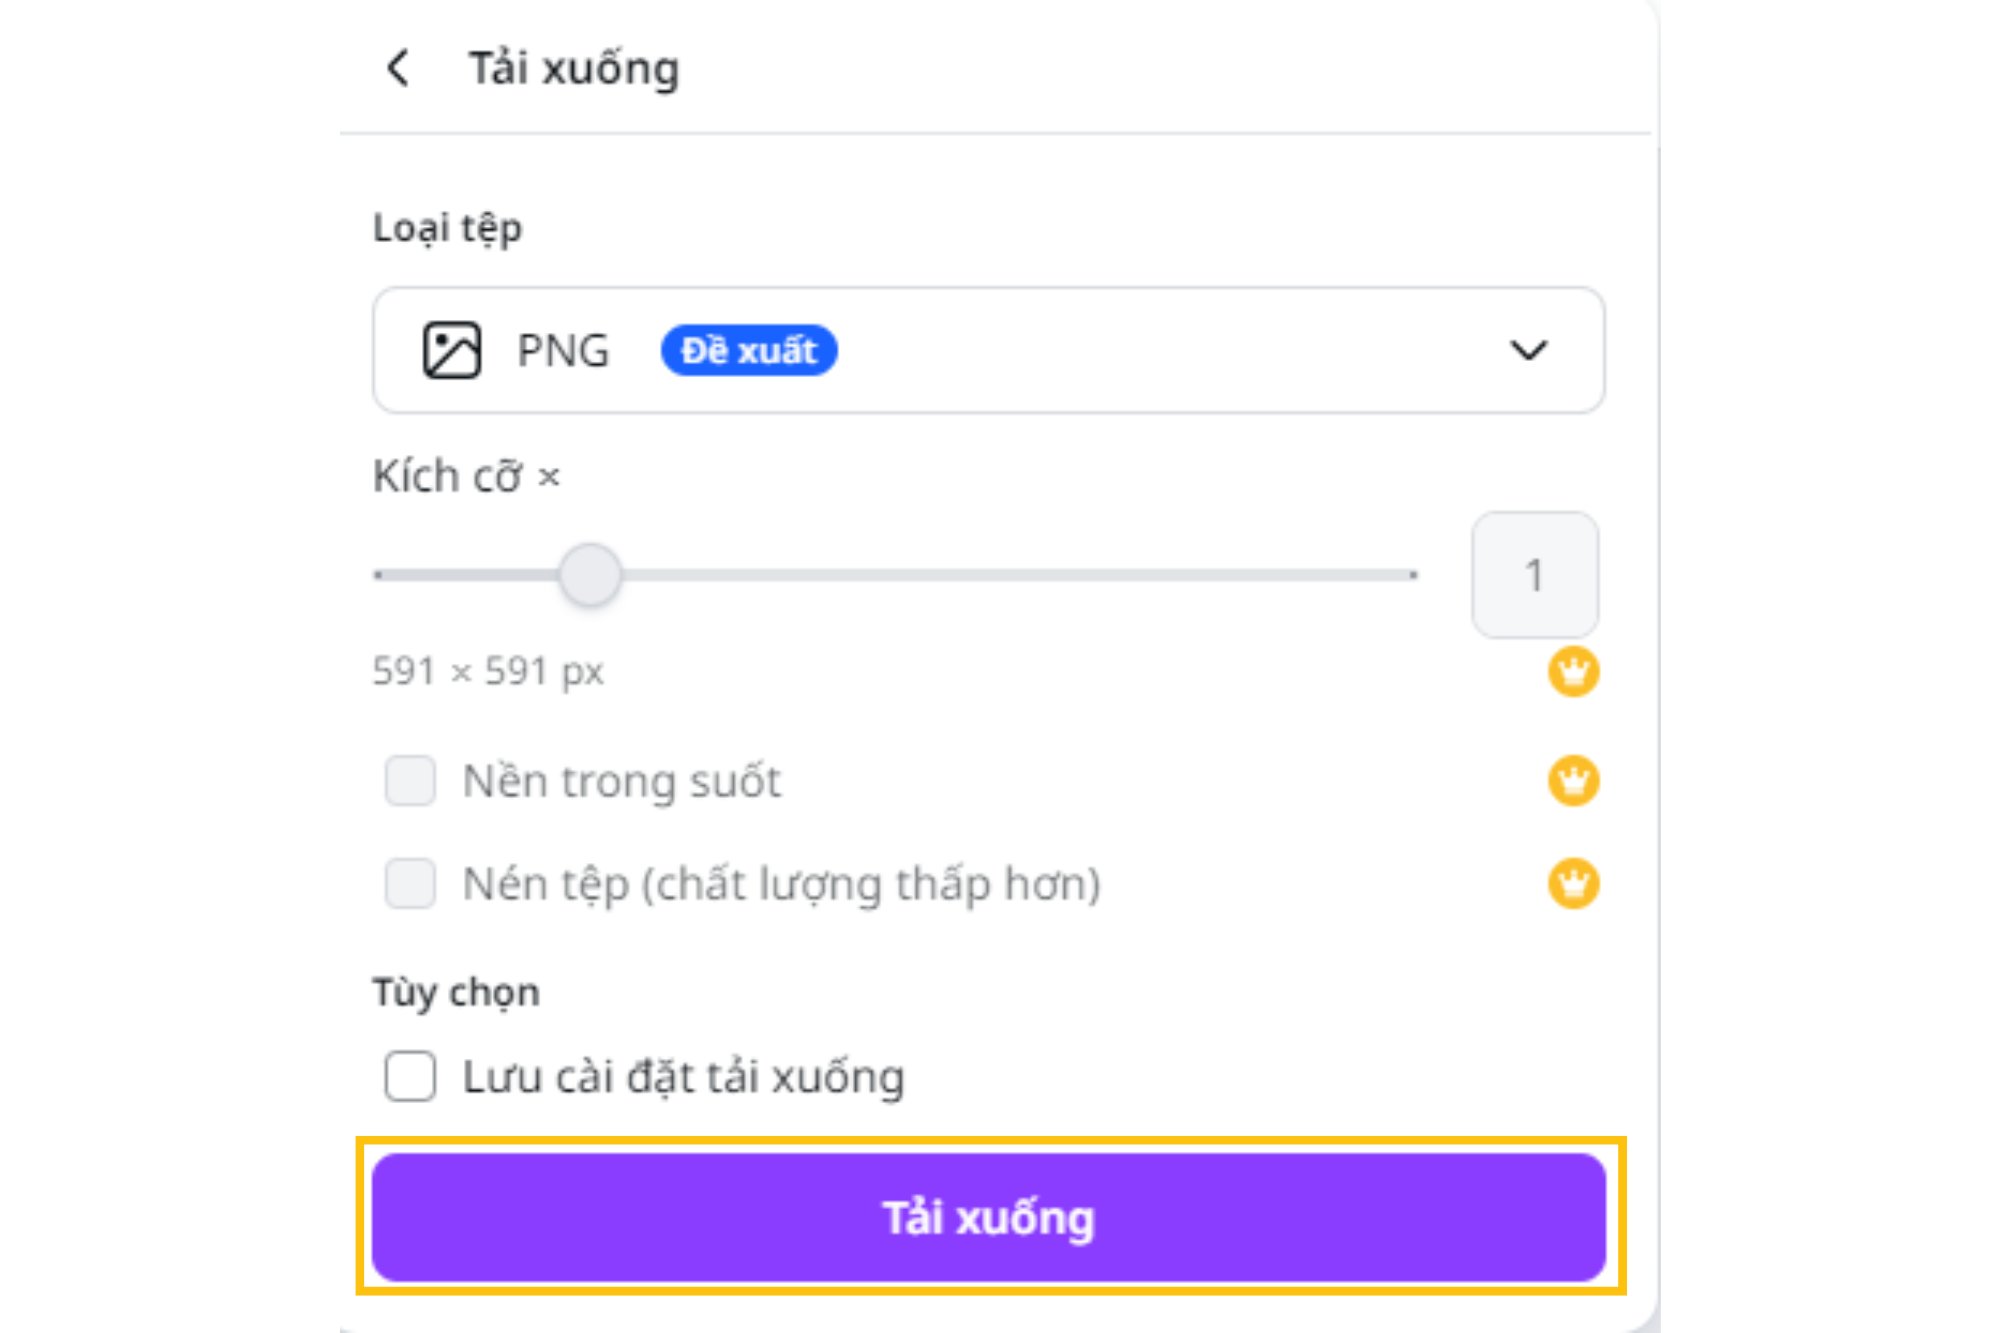This screenshot has height=1333, width=2000.
Task: Expand the file type dropdown chevron
Action: click(1528, 350)
